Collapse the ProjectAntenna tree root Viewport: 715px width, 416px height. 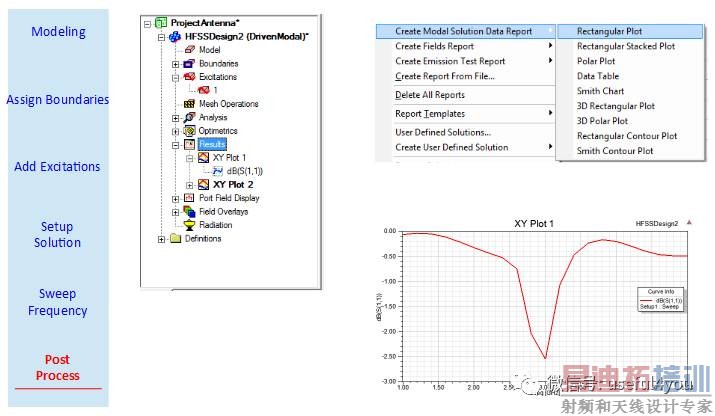147,24
